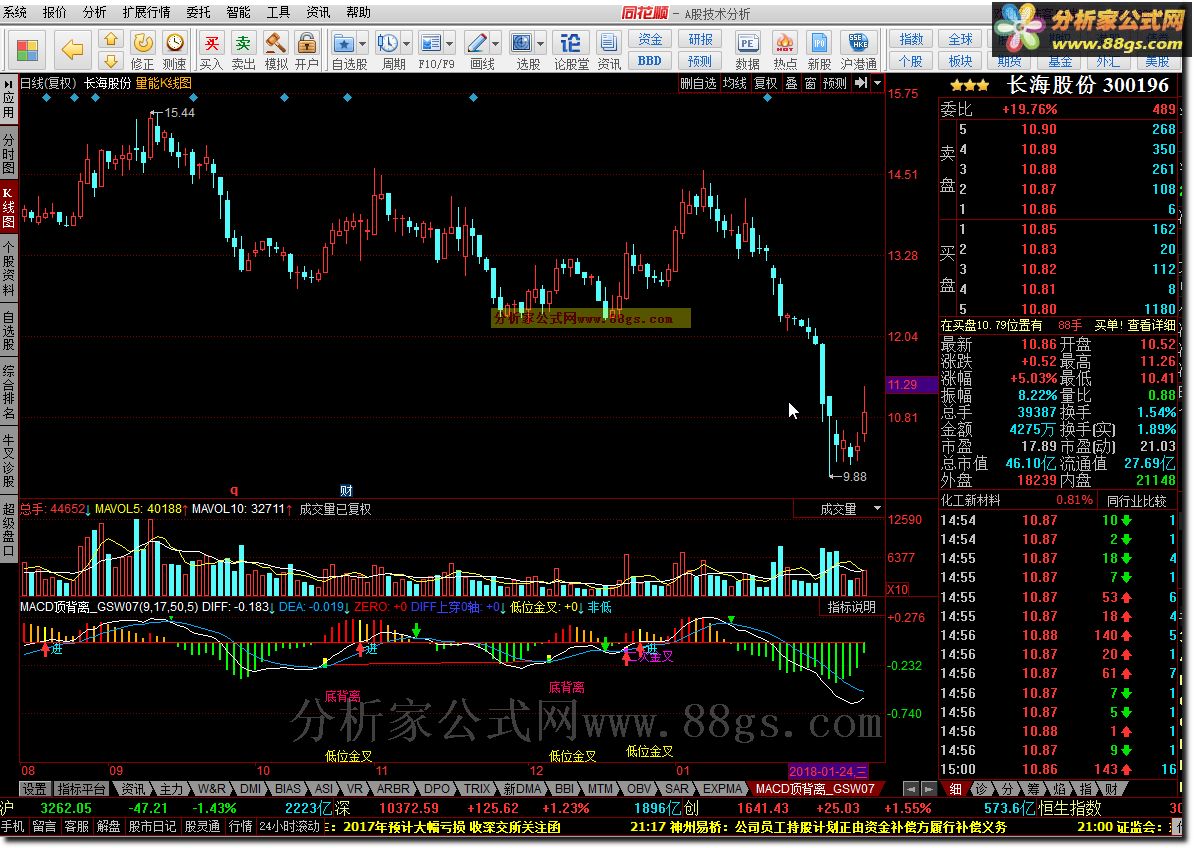The image size is (1194, 848).
Task: Click the 24小时滚动 status bar item
Action: point(289,826)
